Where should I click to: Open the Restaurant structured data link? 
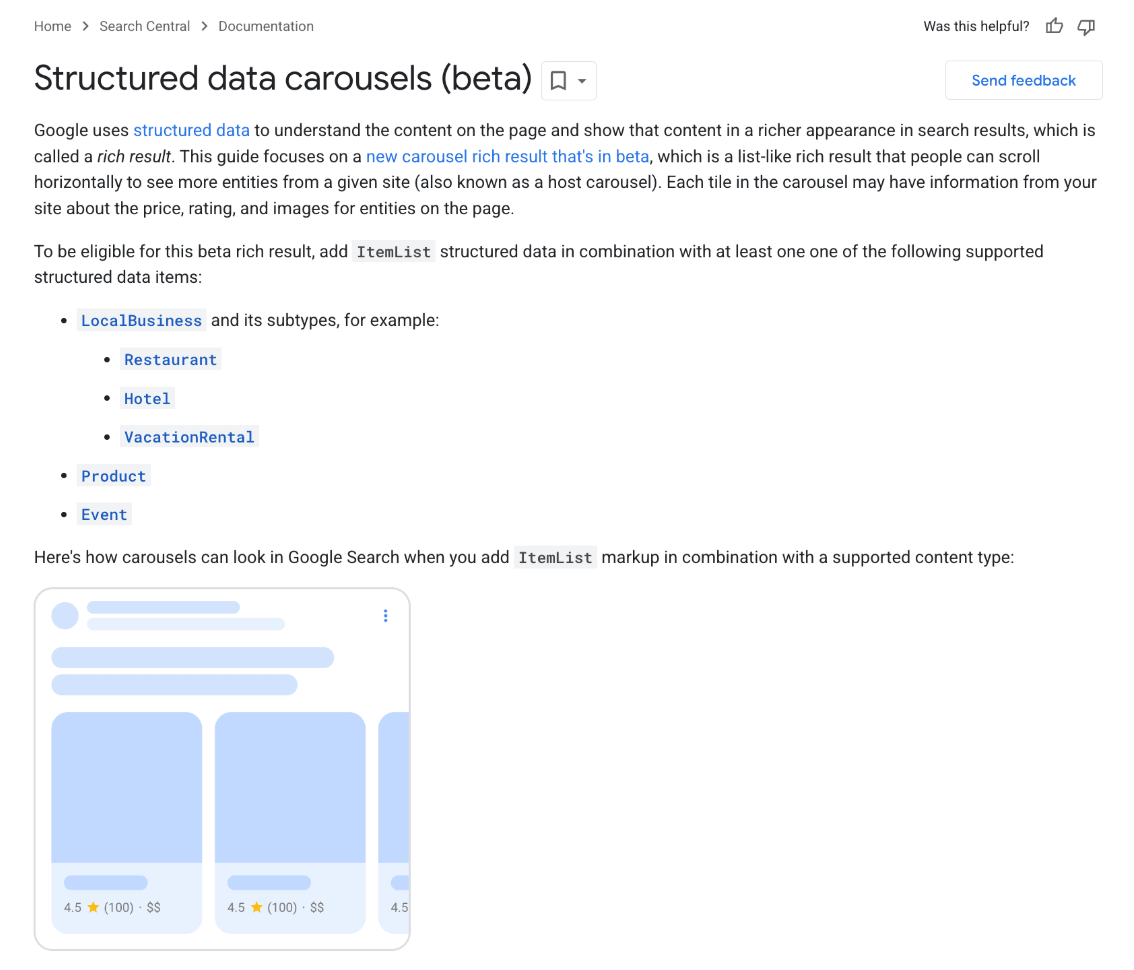pyautogui.click(x=170, y=359)
